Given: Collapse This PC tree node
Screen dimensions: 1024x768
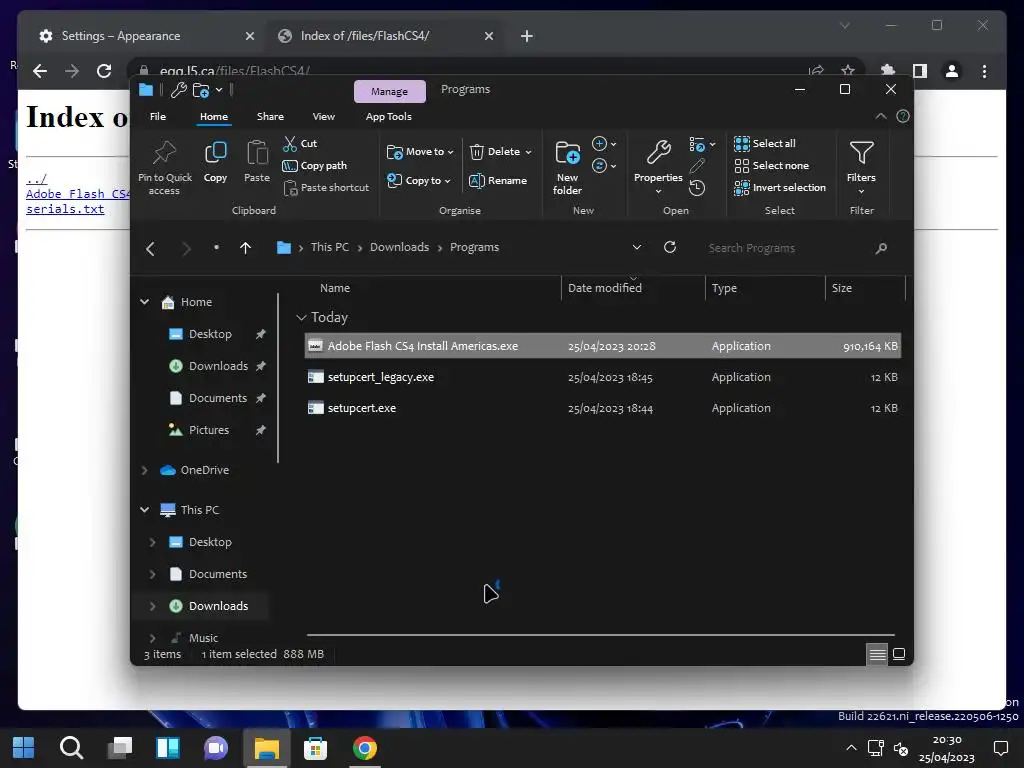Looking at the screenshot, I should (x=144, y=510).
